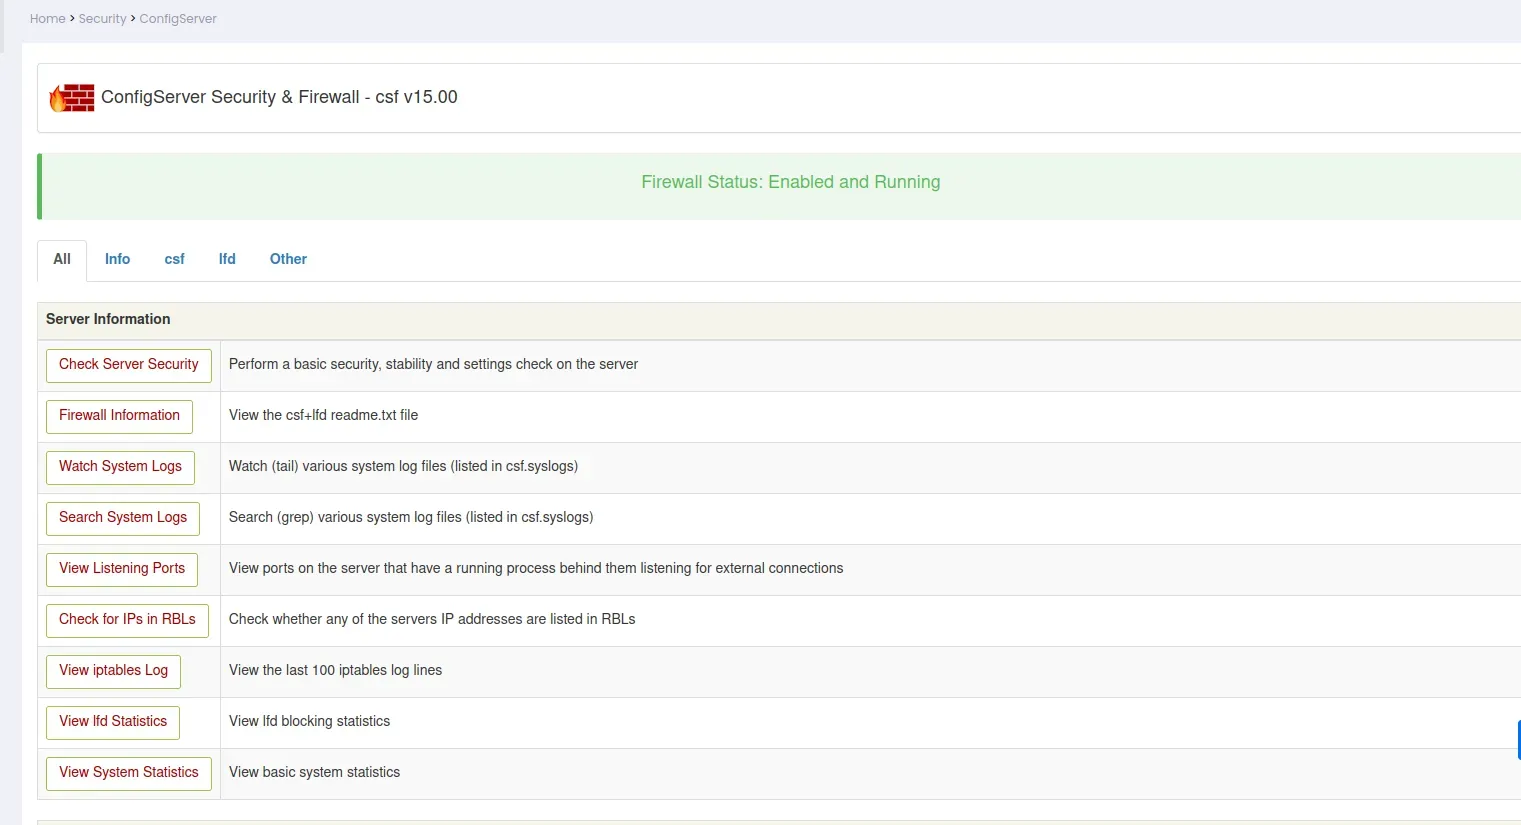Click Check for IPs in RBLs
This screenshot has width=1521, height=825.
[127, 620]
